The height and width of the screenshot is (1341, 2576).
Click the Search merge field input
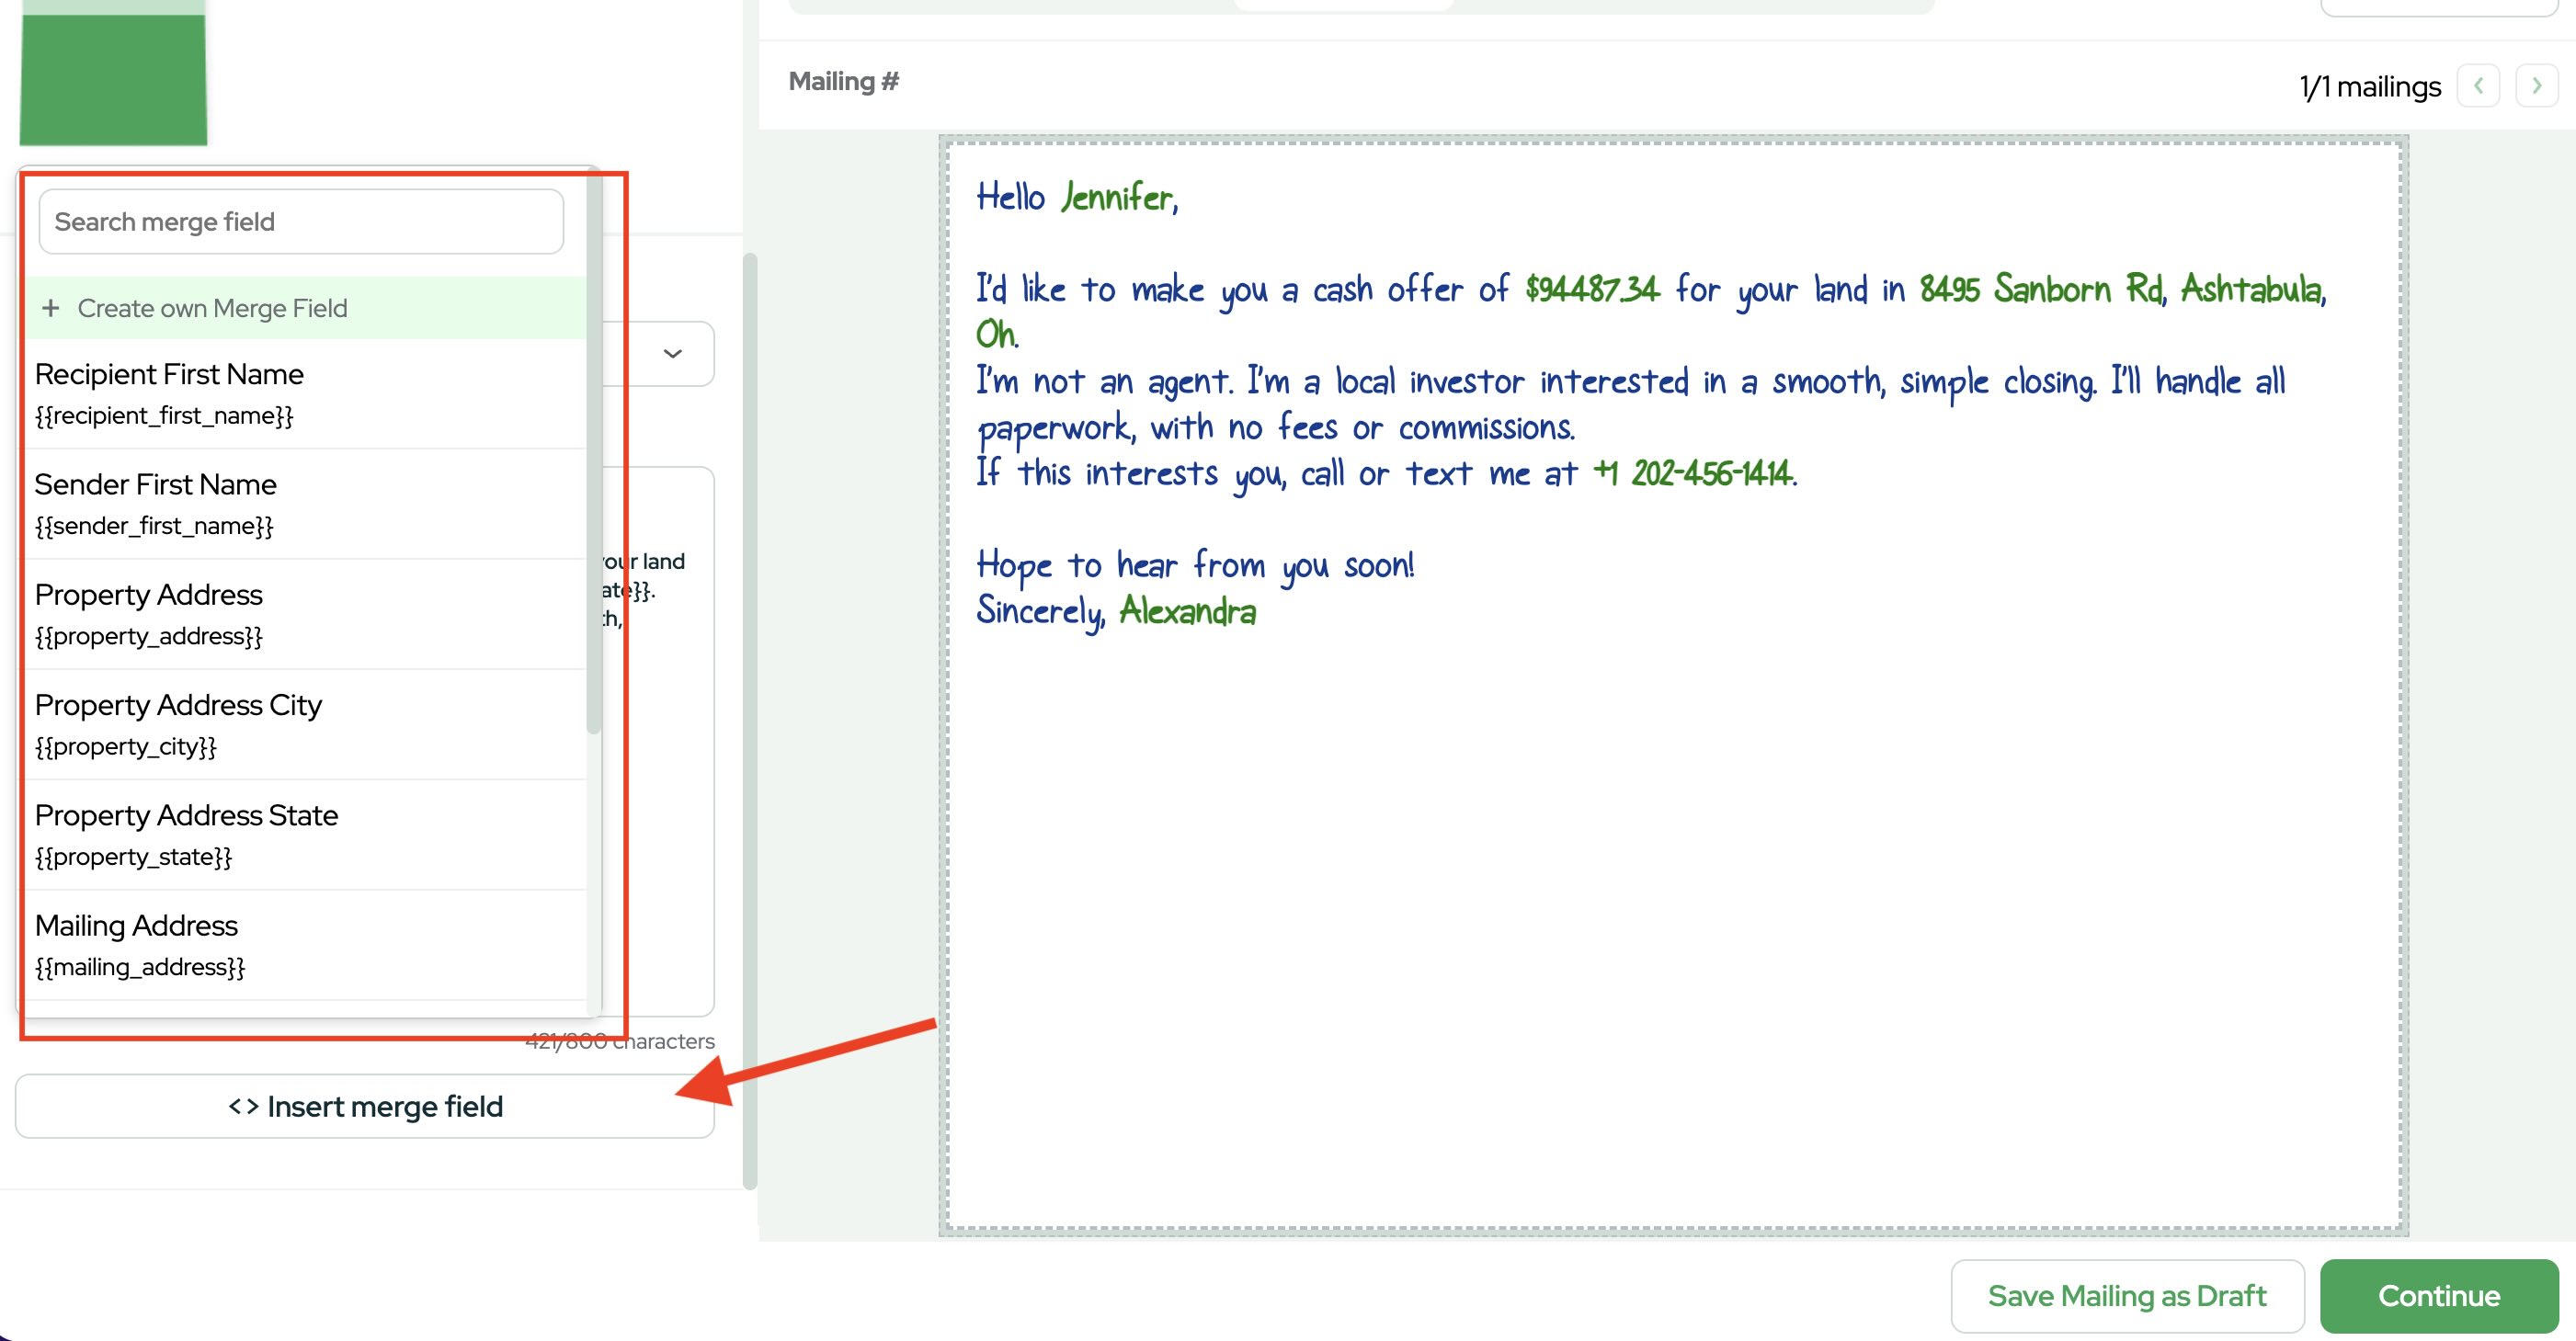300,221
